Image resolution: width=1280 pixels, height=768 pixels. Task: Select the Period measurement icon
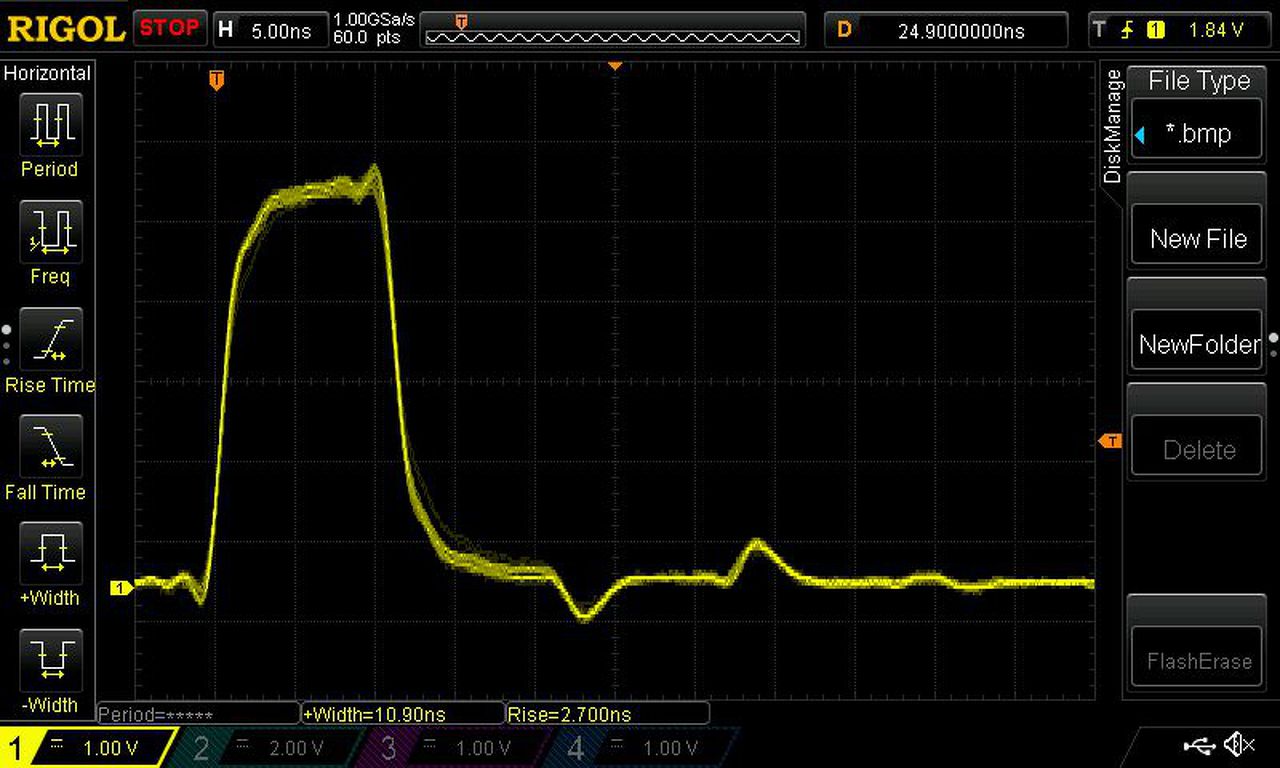pos(50,123)
